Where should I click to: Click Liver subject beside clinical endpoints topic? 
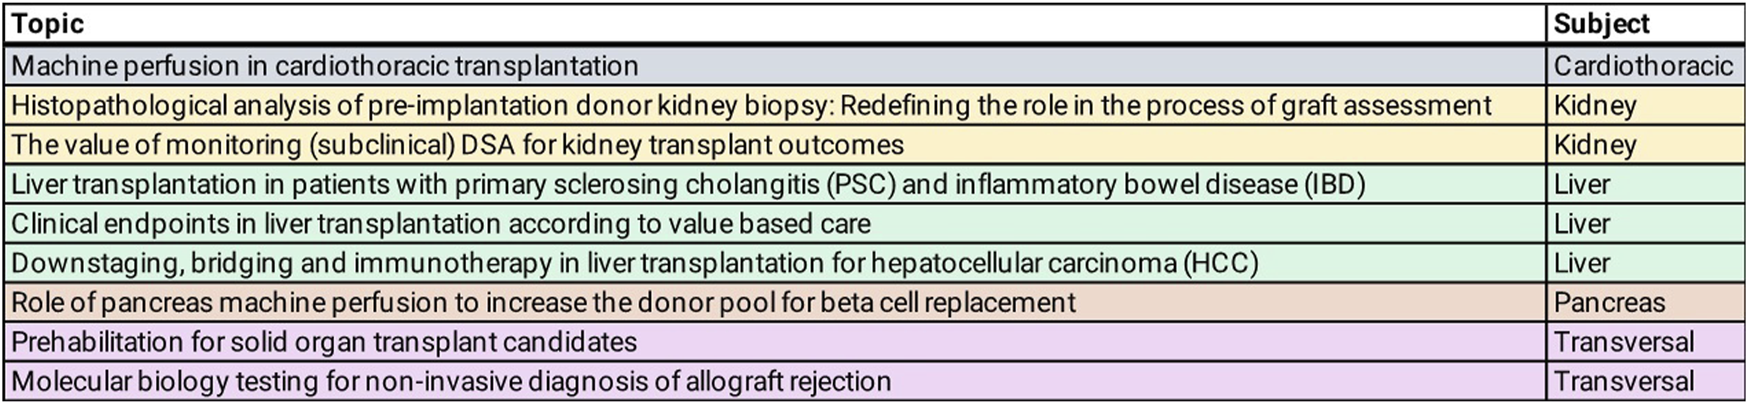click(1645, 224)
